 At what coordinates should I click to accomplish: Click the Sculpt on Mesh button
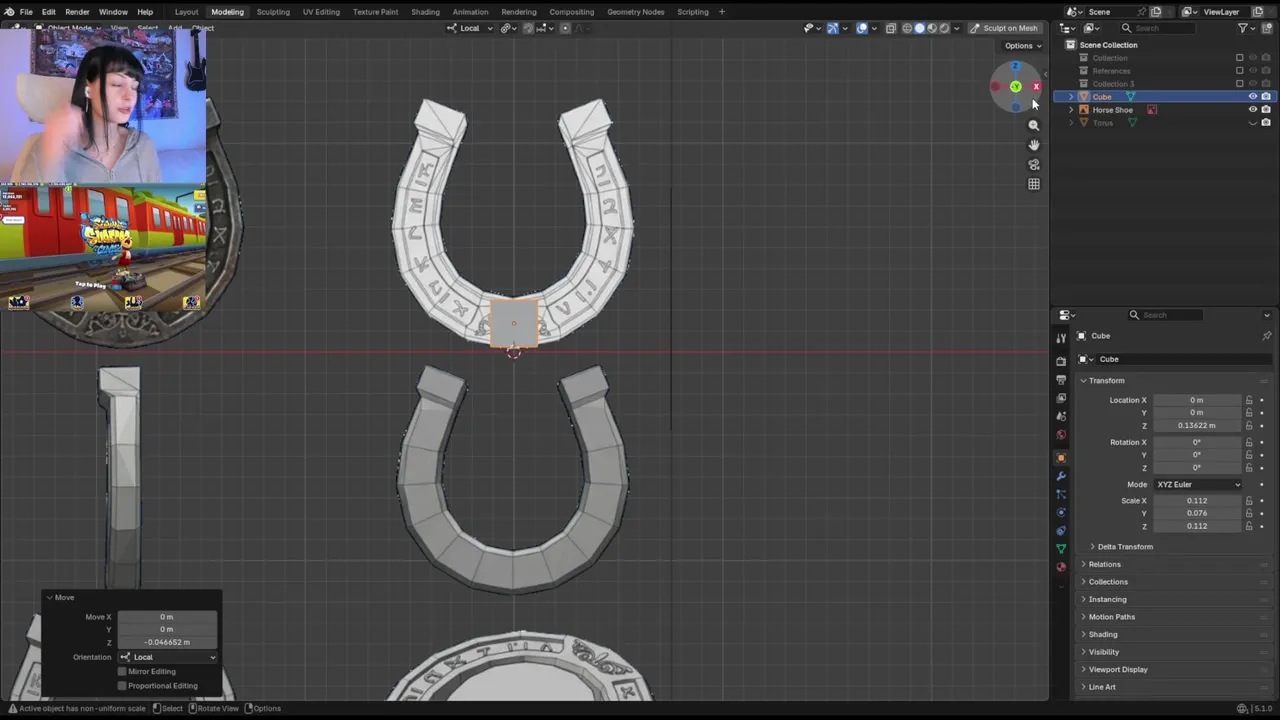point(1004,28)
